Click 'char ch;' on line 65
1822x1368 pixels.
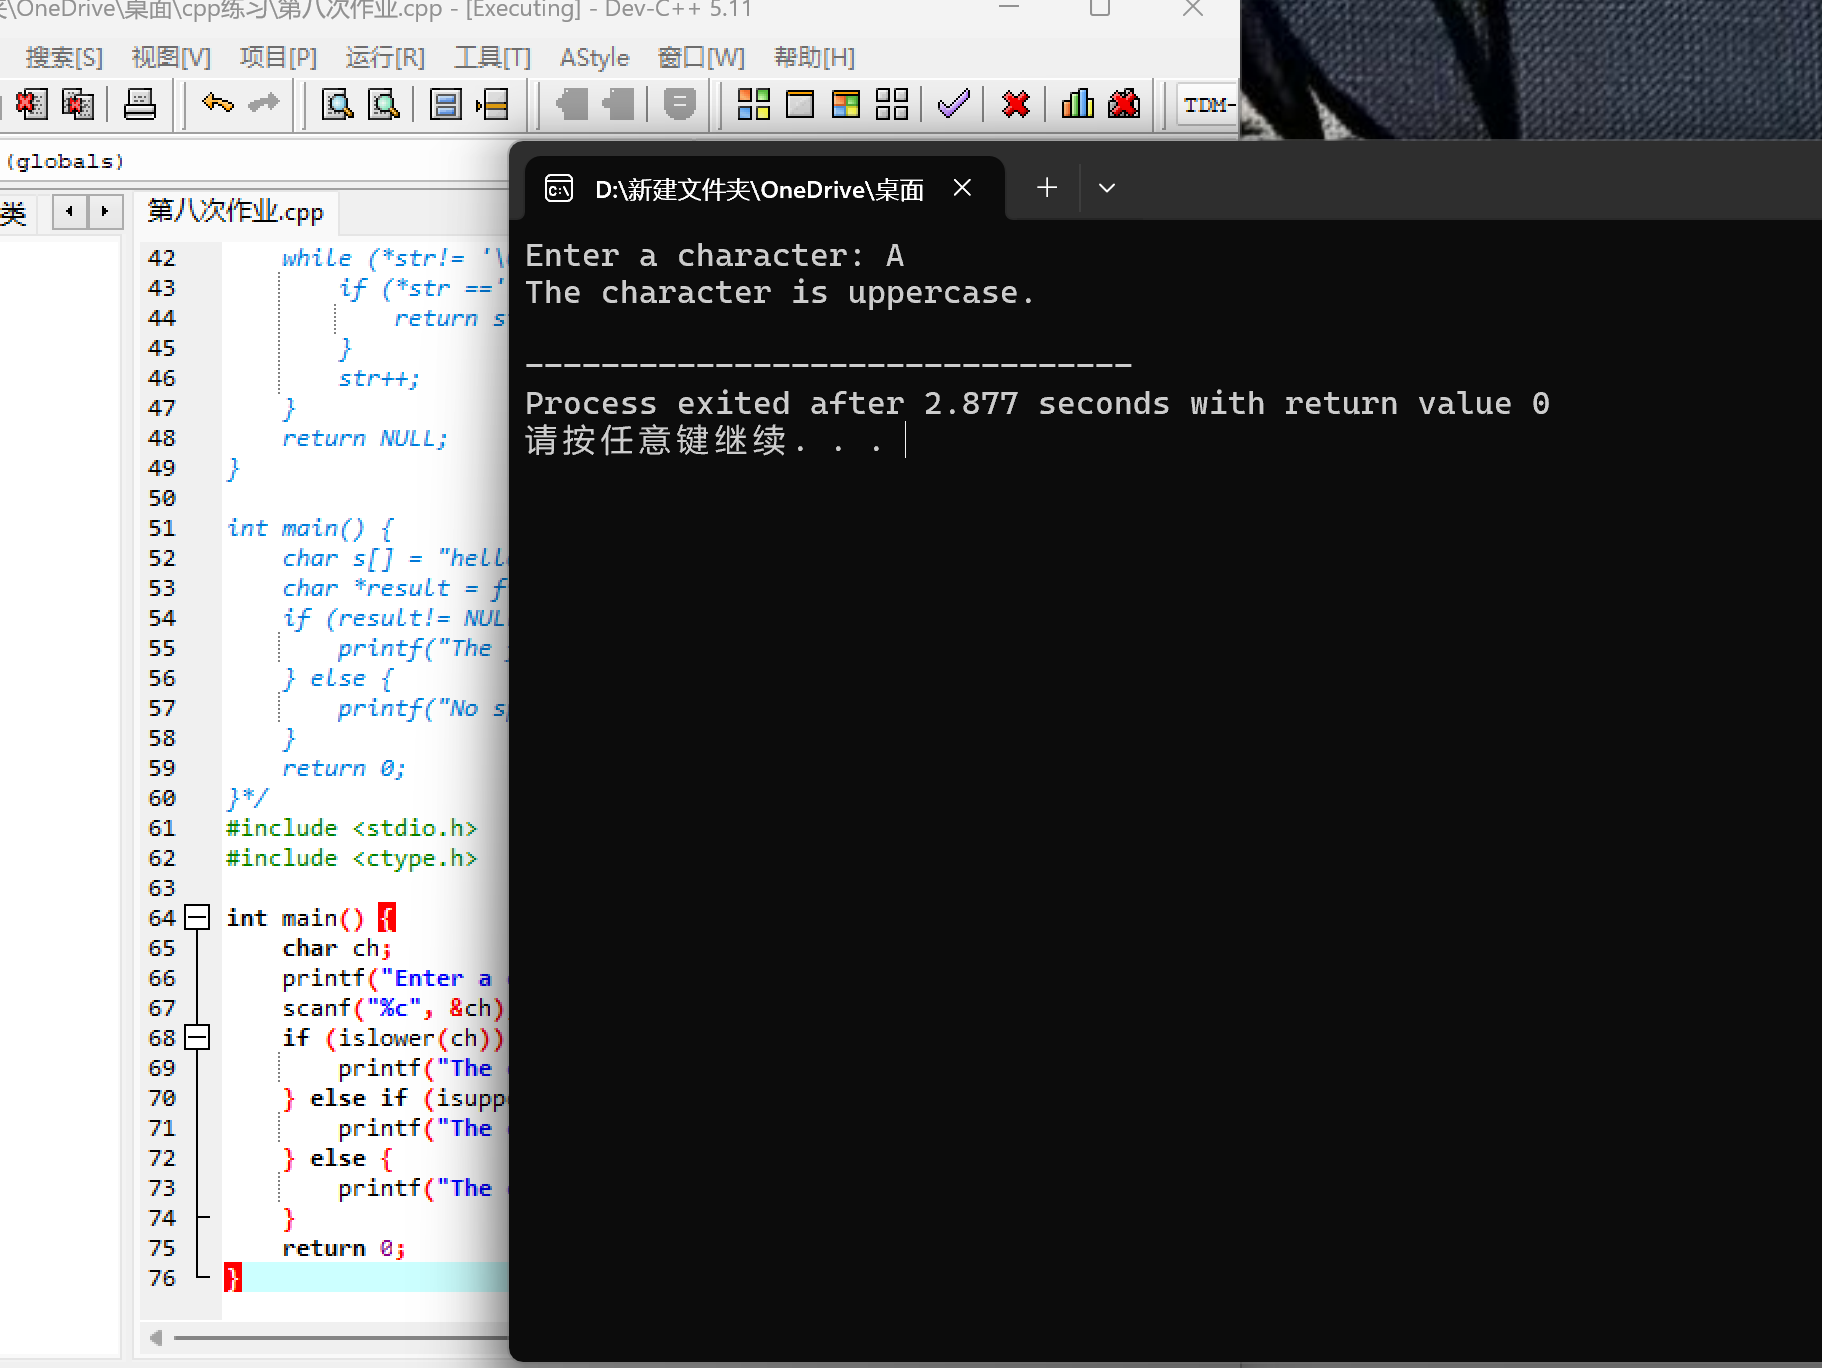click(x=337, y=948)
